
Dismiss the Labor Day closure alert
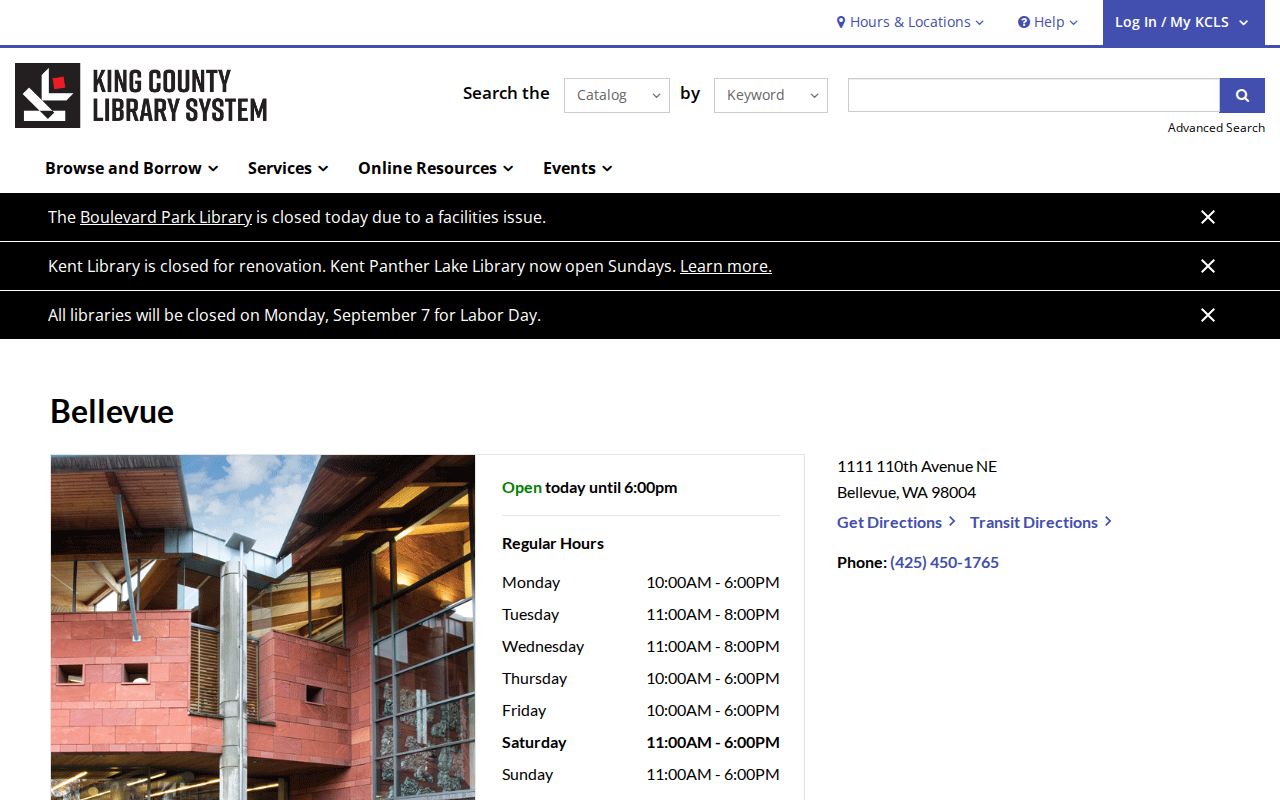[x=1208, y=315]
